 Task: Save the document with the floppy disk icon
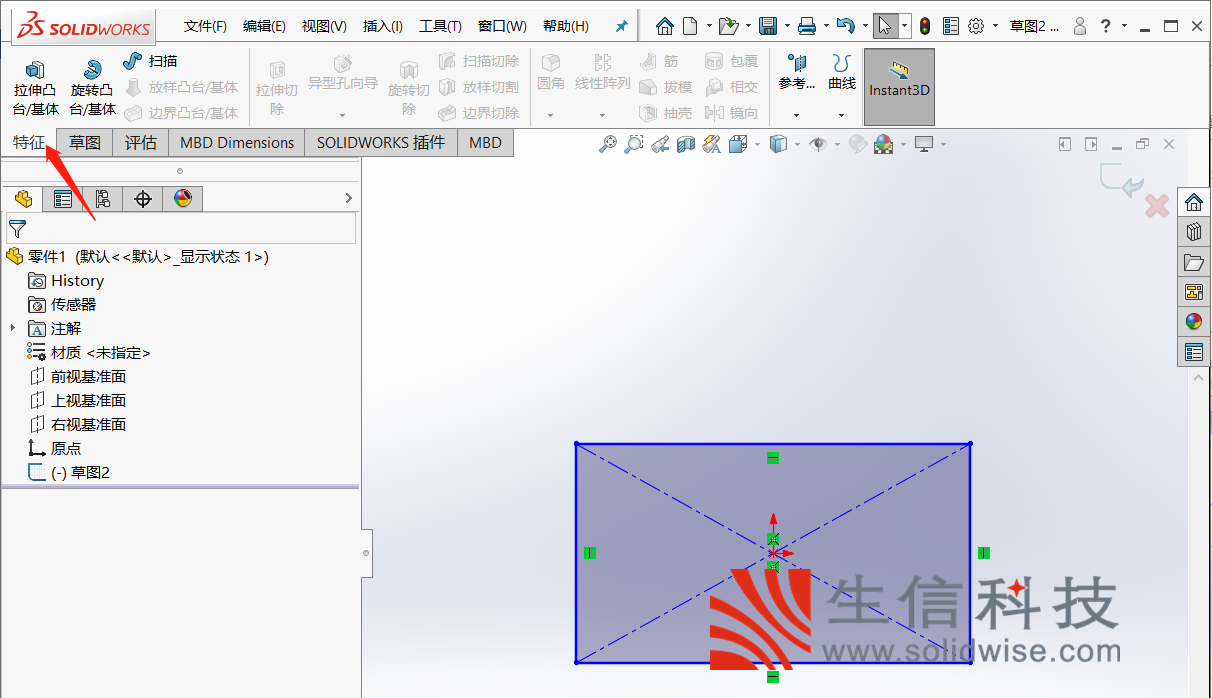(768, 26)
